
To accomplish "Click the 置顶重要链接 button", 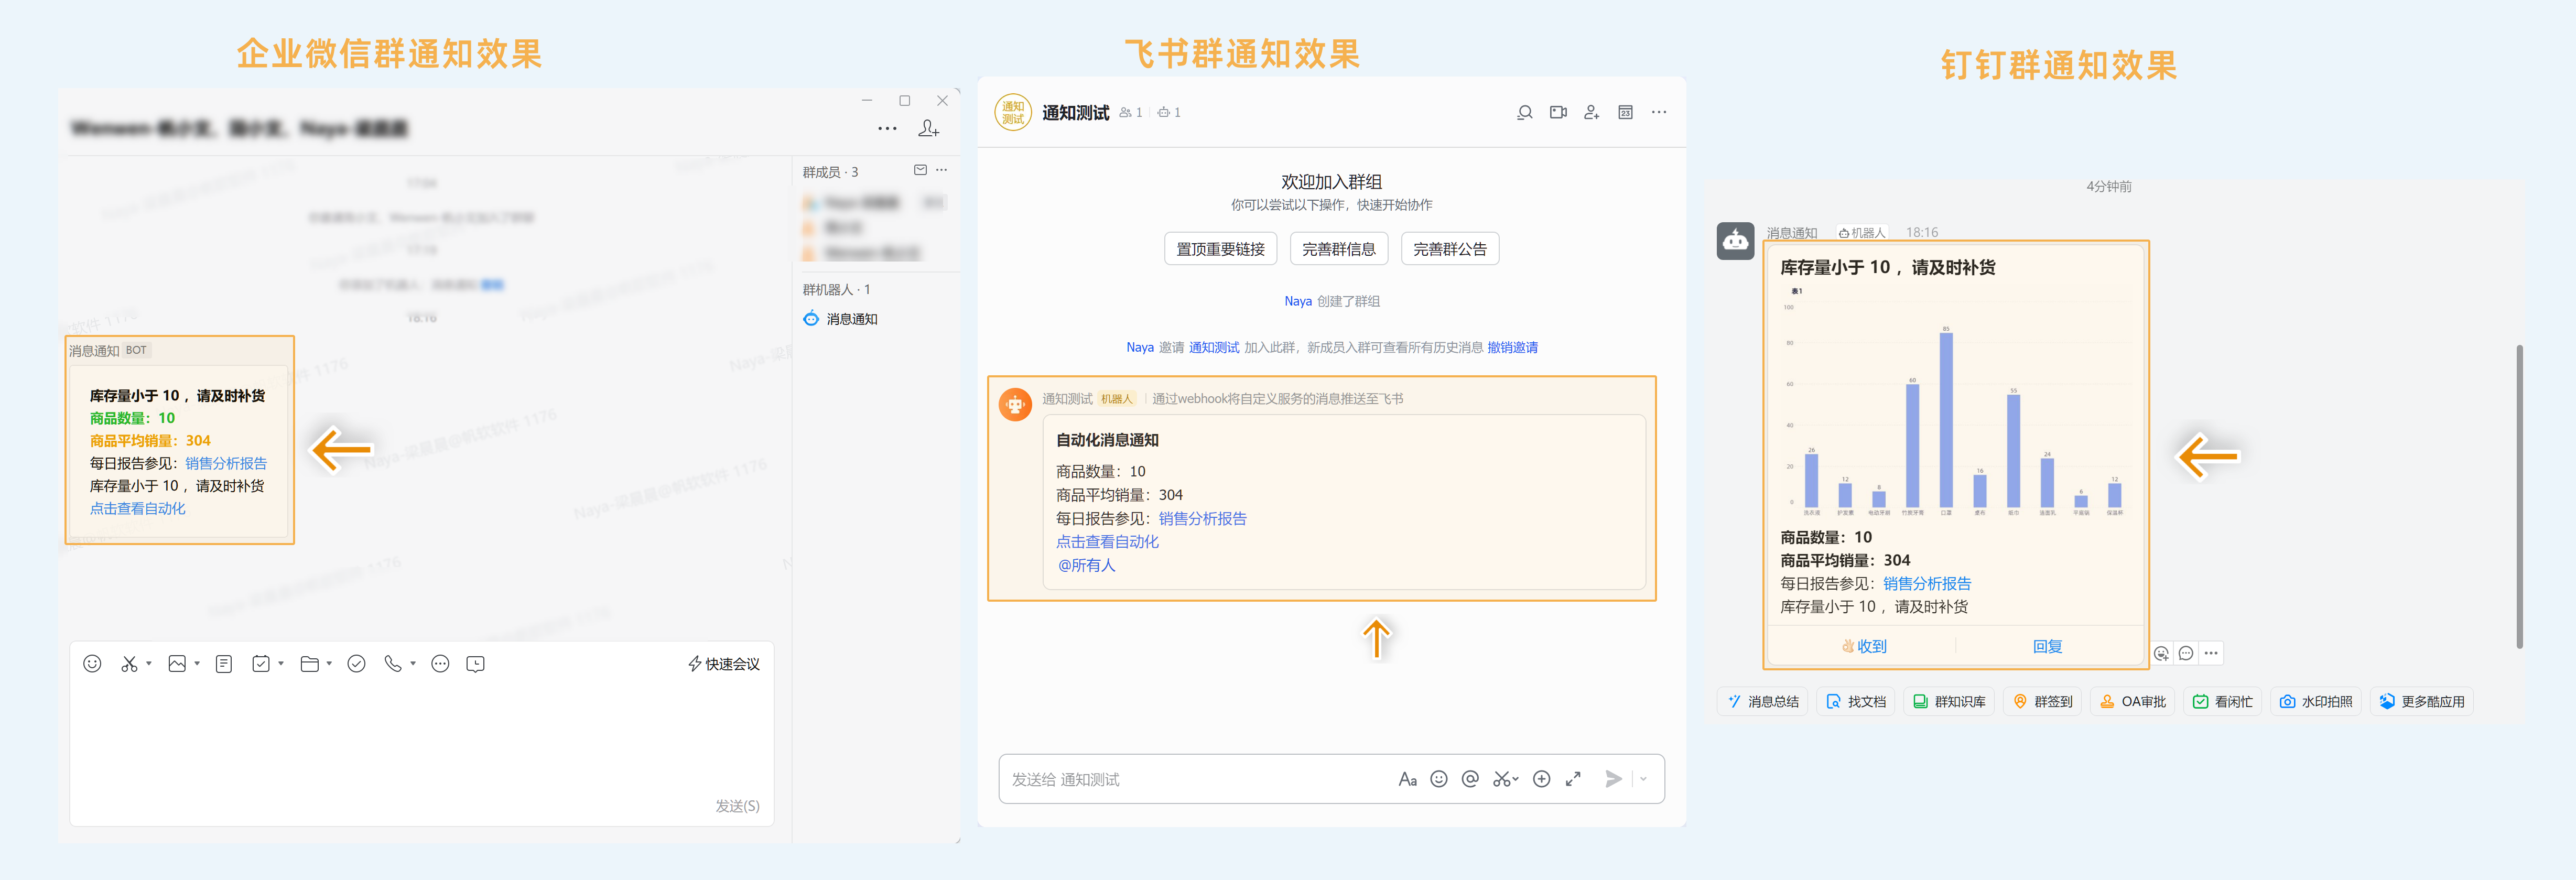I will click(1220, 249).
